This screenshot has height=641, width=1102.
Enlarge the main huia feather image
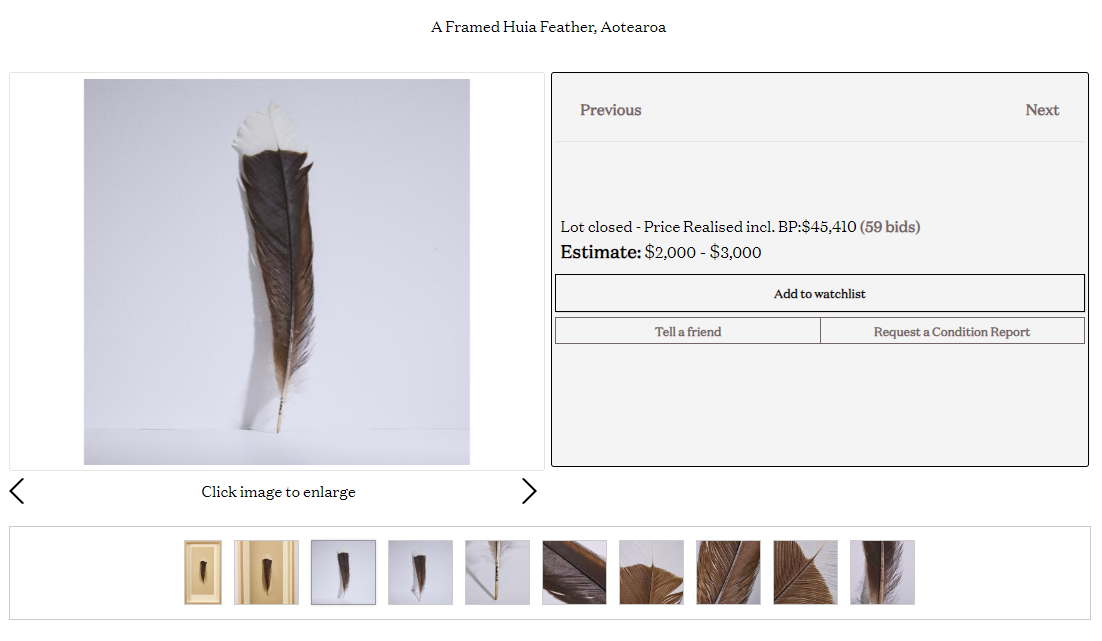tap(277, 271)
